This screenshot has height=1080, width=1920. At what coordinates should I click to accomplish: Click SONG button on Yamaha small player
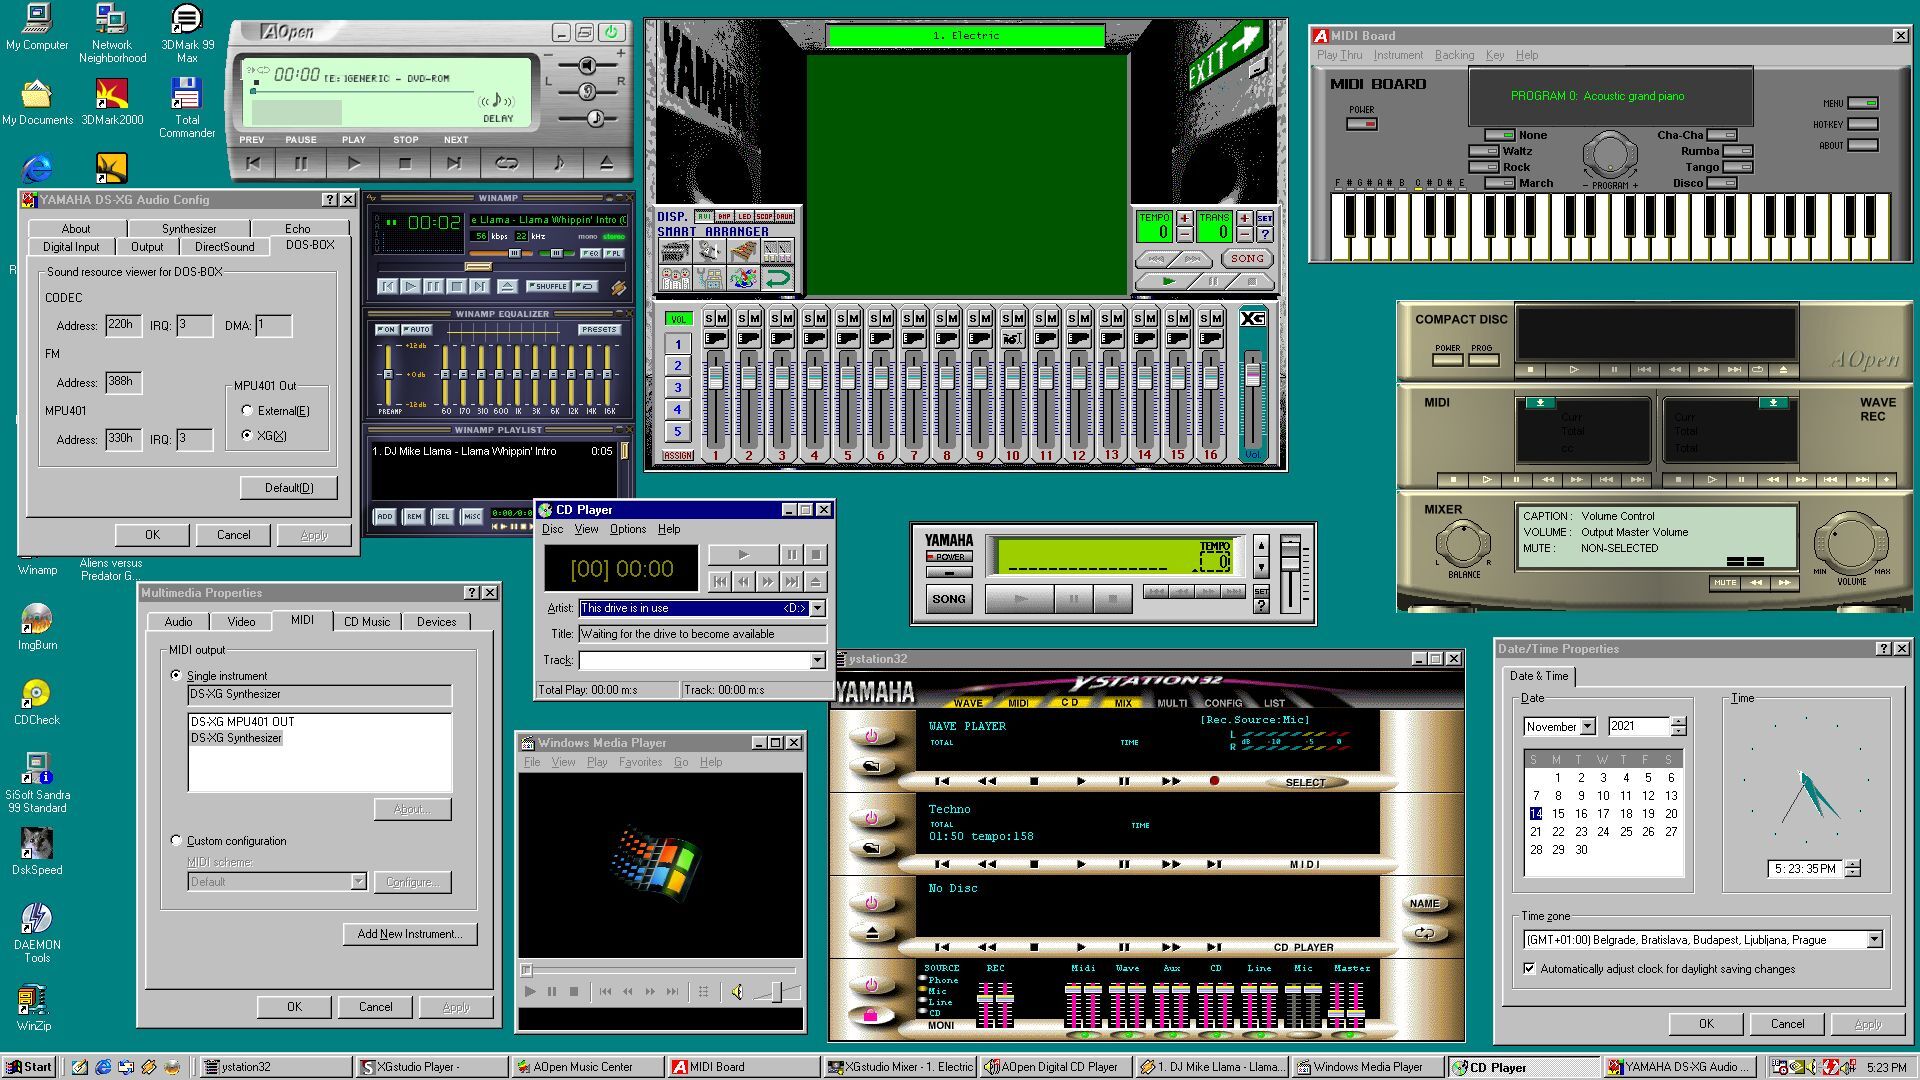click(x=948, y=599)
